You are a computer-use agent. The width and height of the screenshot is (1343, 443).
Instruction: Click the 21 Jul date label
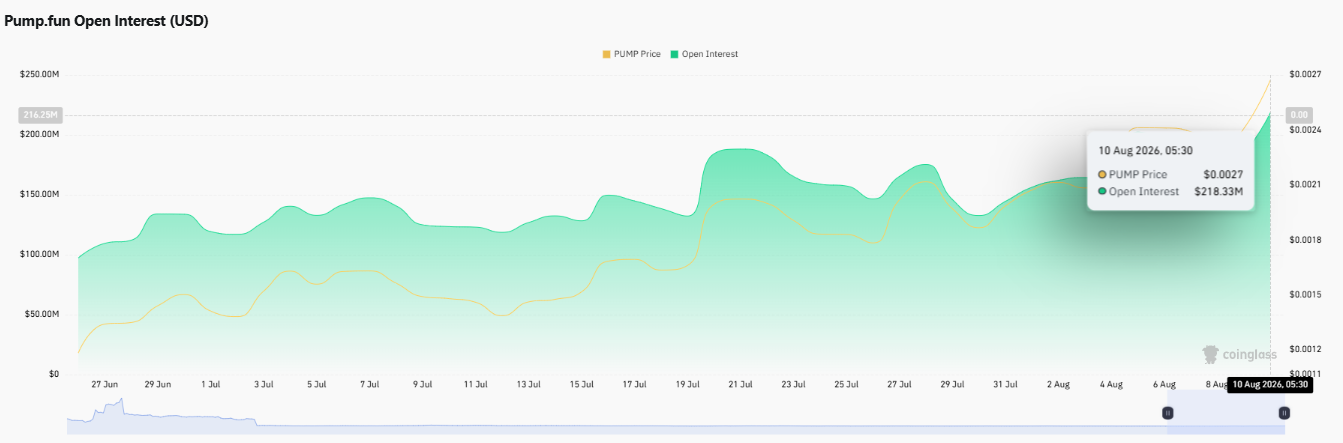click(x=740, y=384)
